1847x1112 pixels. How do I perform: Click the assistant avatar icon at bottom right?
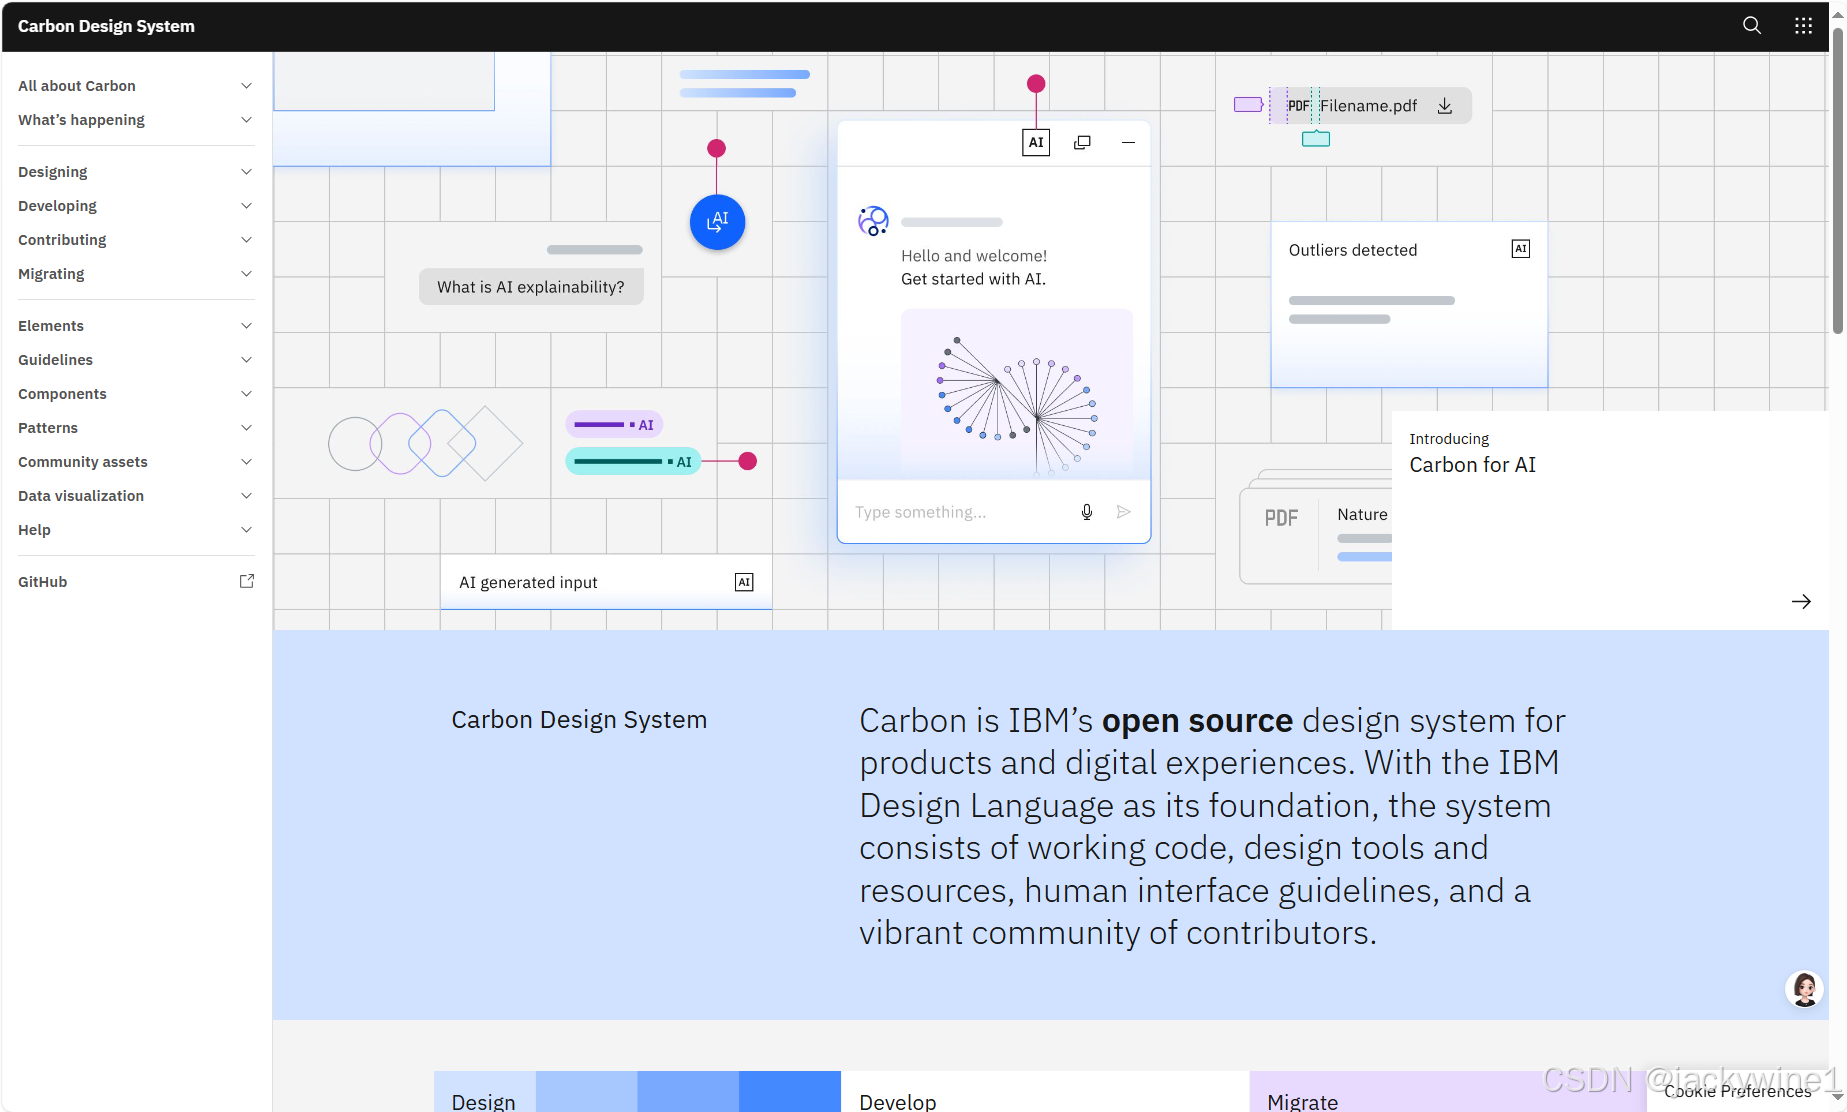1805,989
